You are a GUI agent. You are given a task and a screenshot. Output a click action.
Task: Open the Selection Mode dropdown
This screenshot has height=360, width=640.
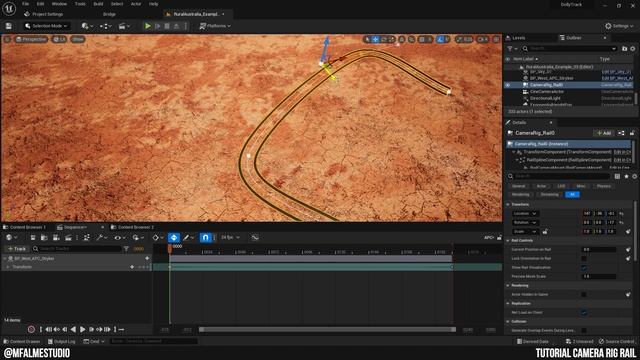pyautogui.click(x=46, y=26)
